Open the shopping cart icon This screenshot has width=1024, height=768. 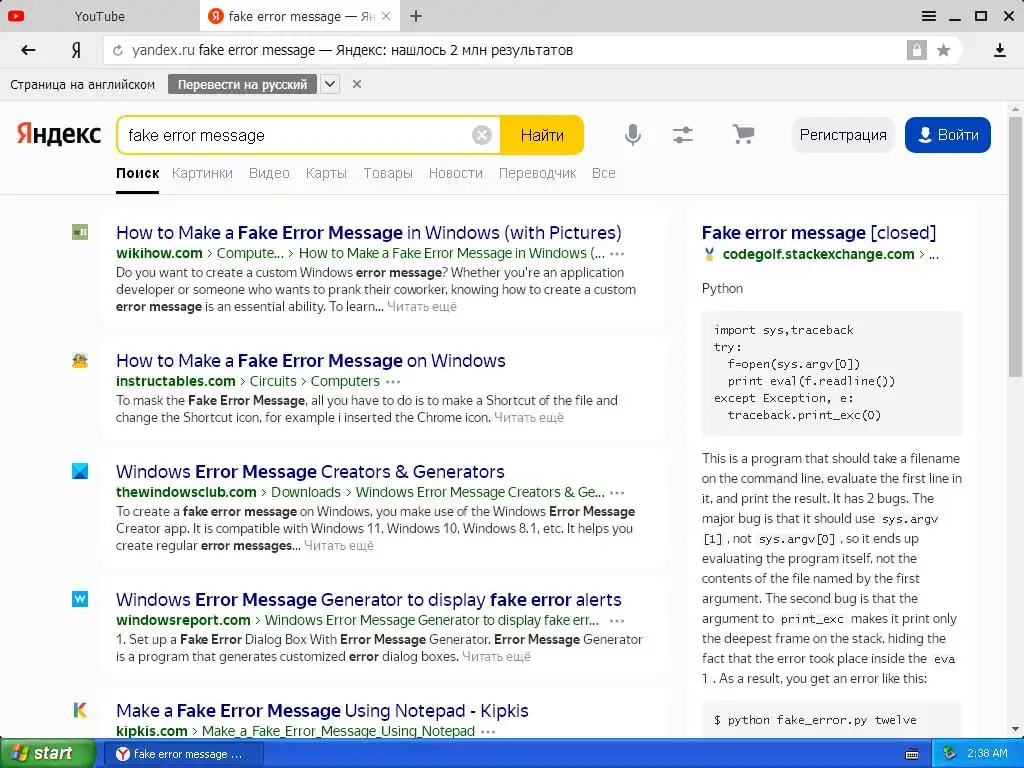pos(743,135)
